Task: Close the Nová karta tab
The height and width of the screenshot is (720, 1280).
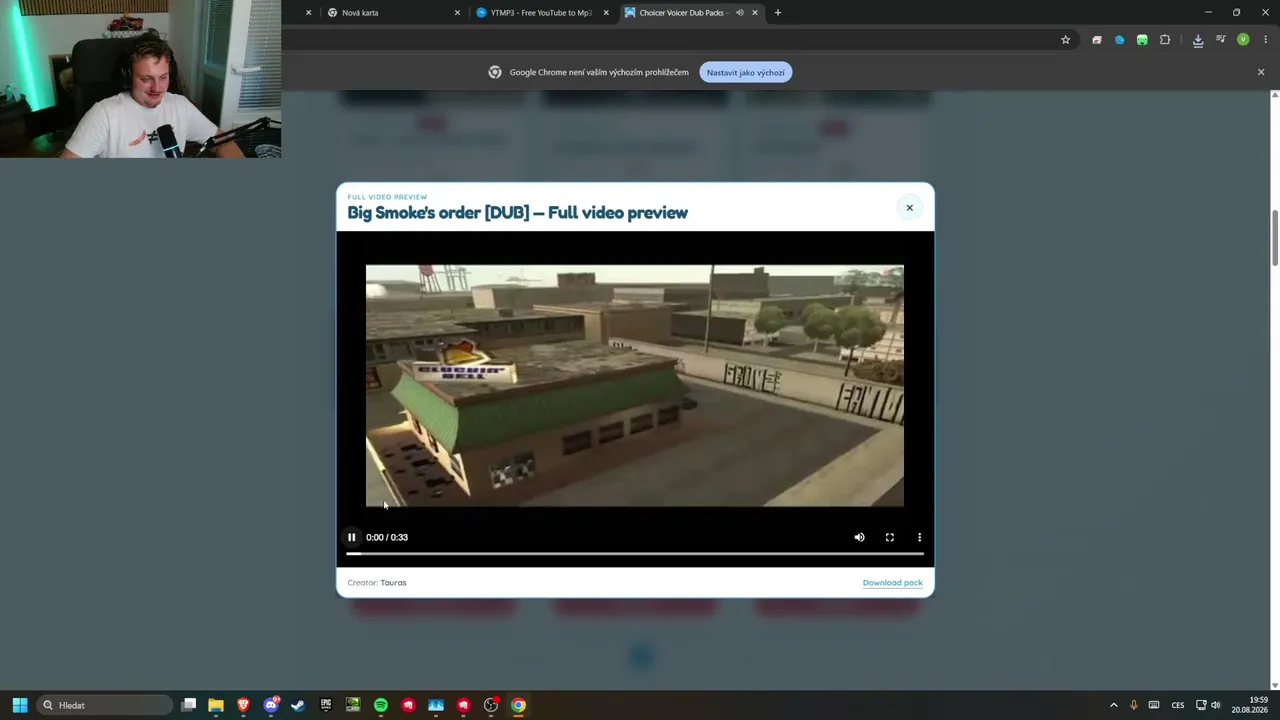Action: tap(457, 13)
